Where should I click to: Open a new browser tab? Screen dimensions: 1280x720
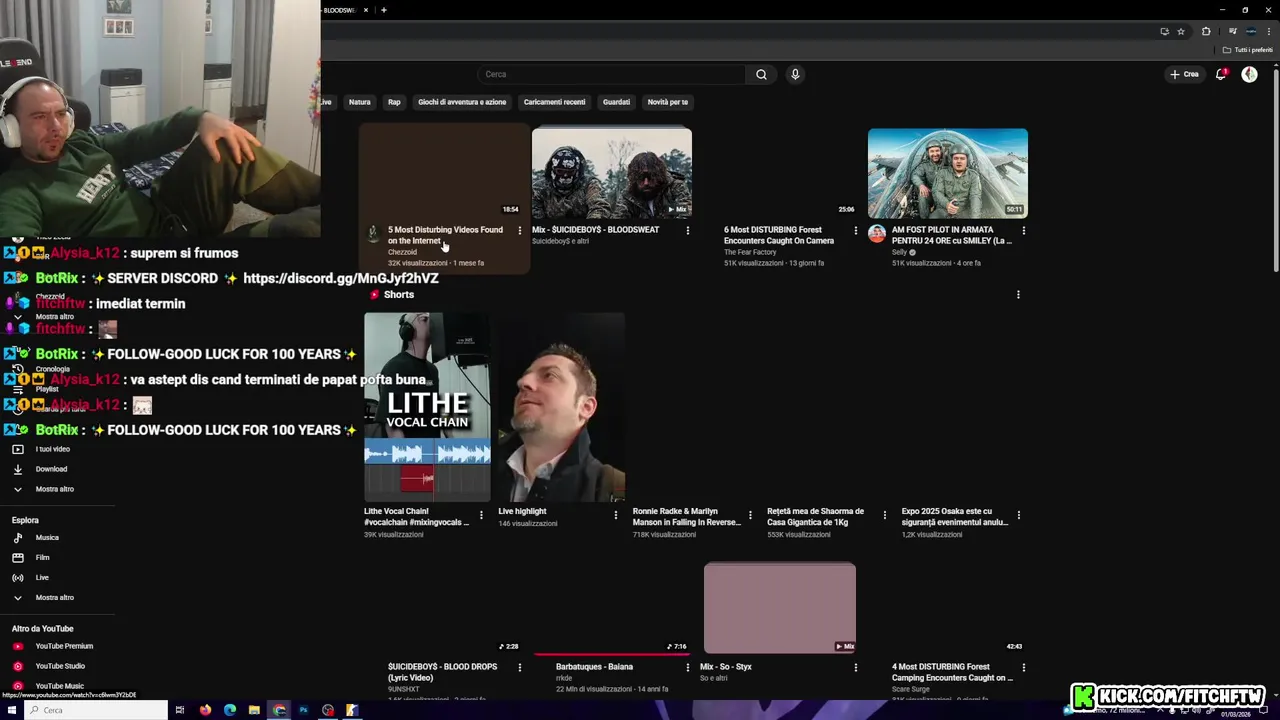coord(384,10)
